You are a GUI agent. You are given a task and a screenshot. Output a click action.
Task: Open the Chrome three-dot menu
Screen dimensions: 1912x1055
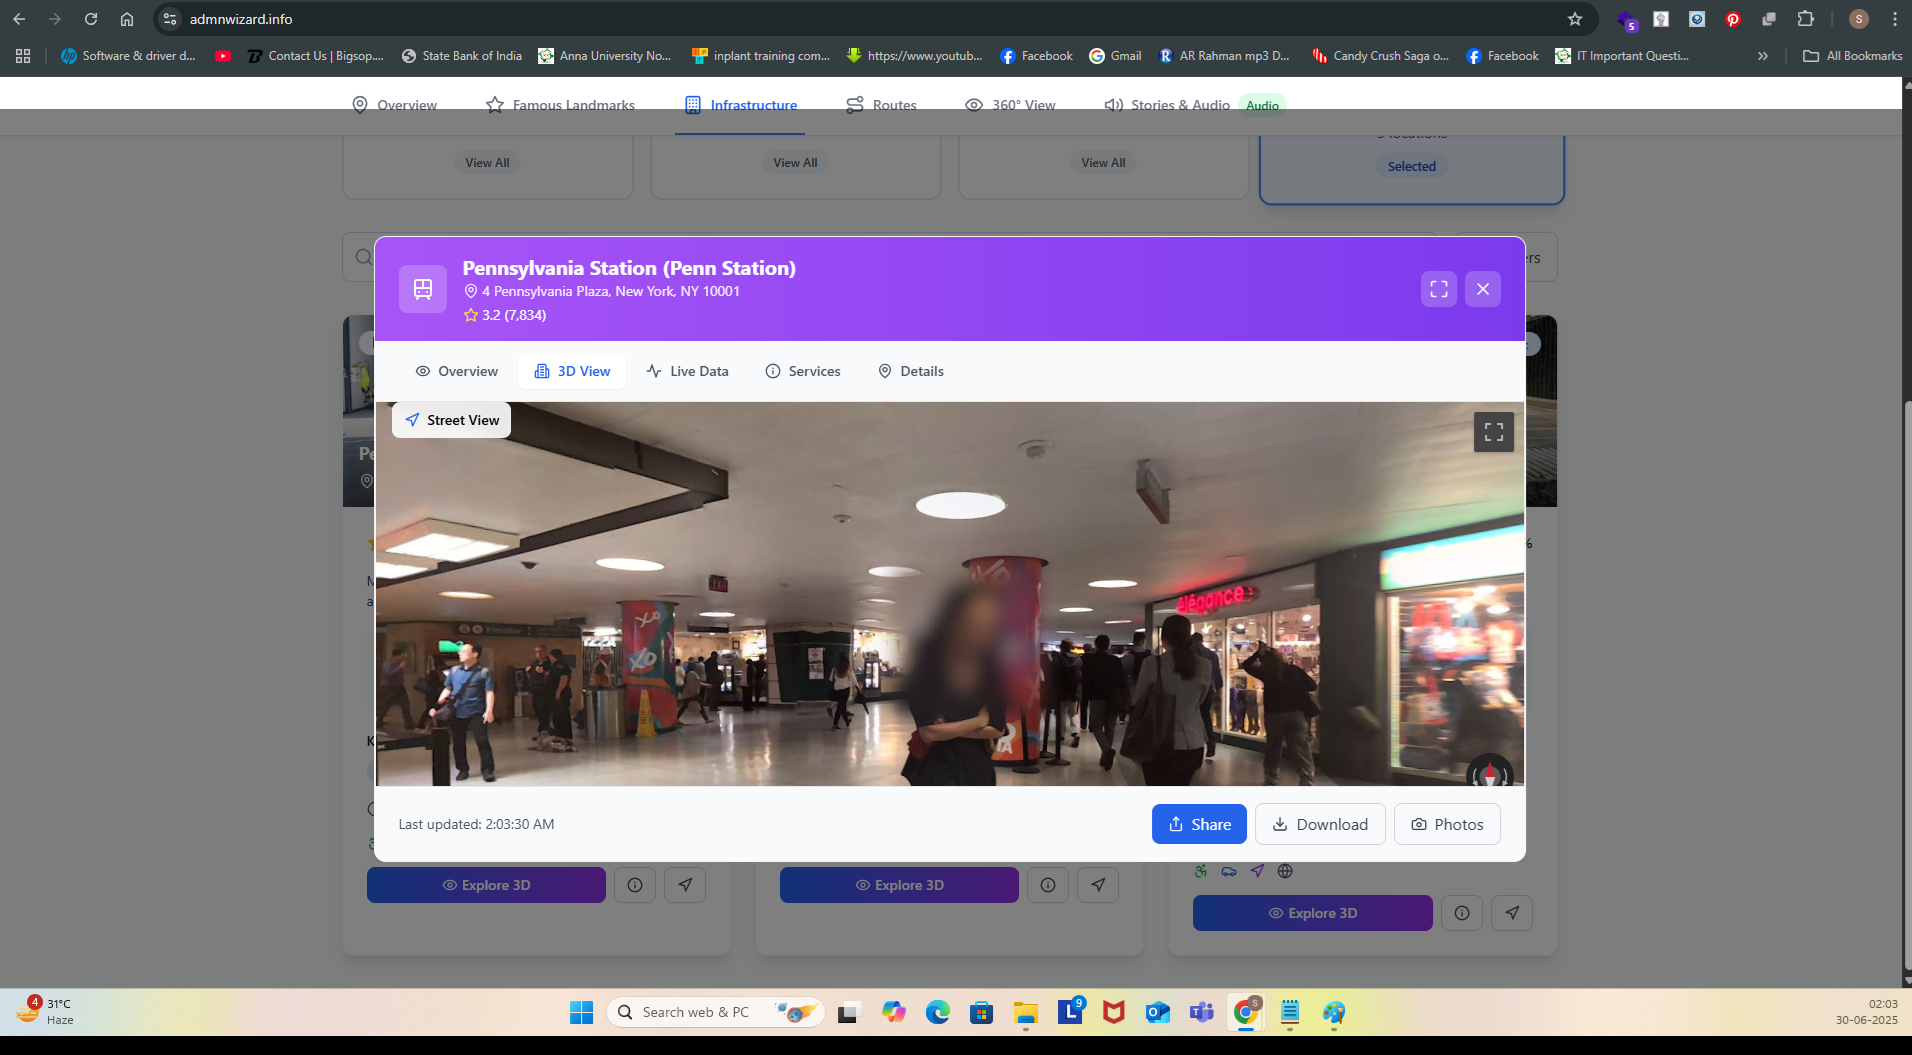[1895, 19]
